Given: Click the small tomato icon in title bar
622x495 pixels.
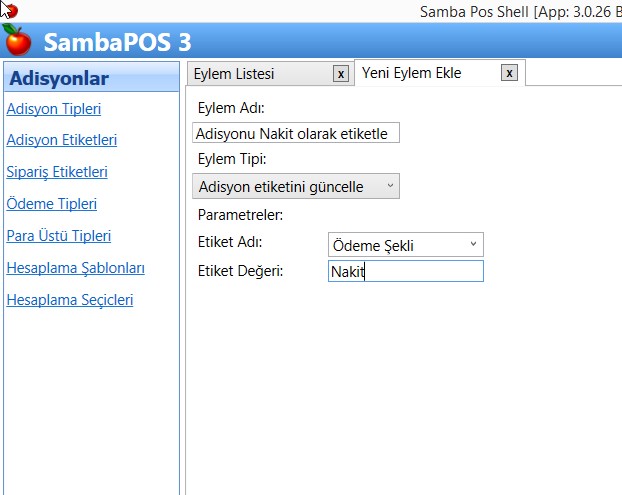Looking at the screenshot, I should click(x=10, y=10).
